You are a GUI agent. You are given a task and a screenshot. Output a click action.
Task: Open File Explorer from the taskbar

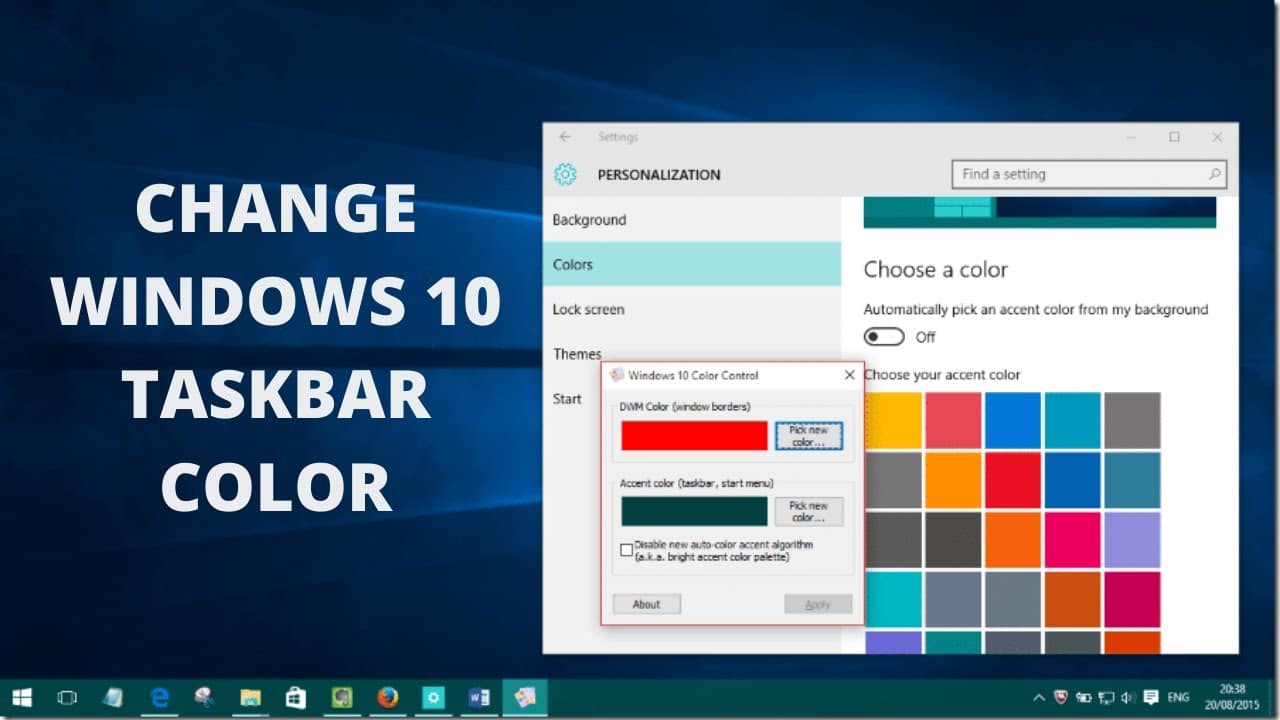(x=250, y=697)
